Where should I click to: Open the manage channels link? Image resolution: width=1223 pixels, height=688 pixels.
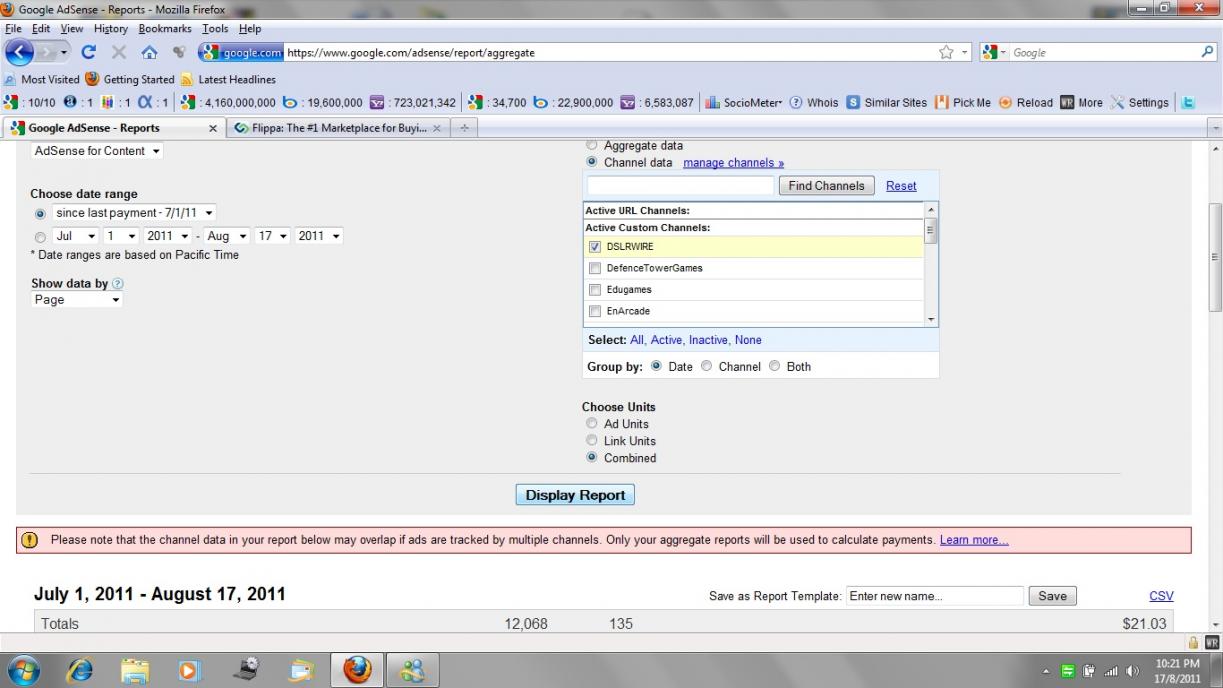pos(733,163)
